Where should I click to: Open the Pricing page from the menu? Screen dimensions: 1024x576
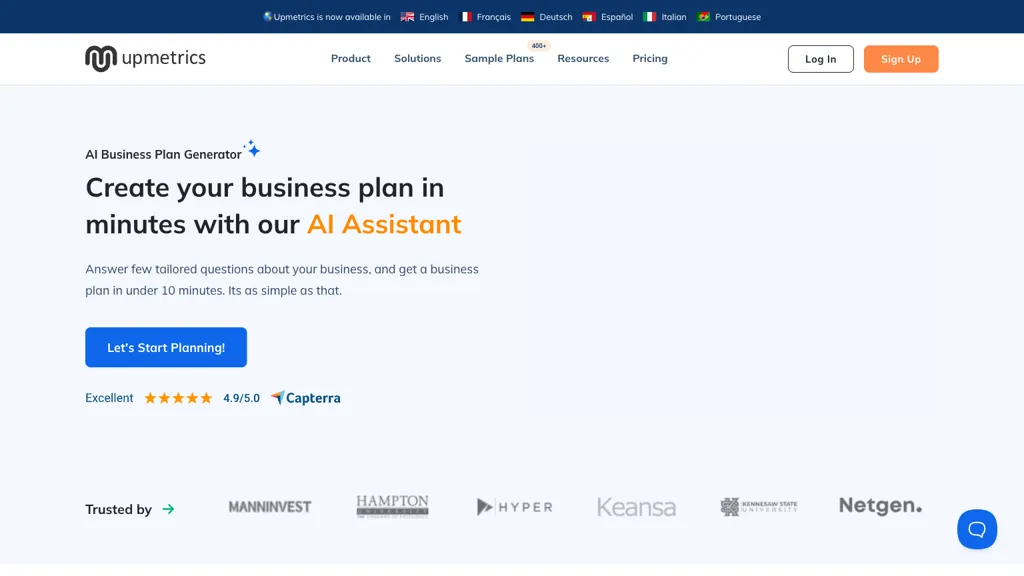(x=649, y=58)
